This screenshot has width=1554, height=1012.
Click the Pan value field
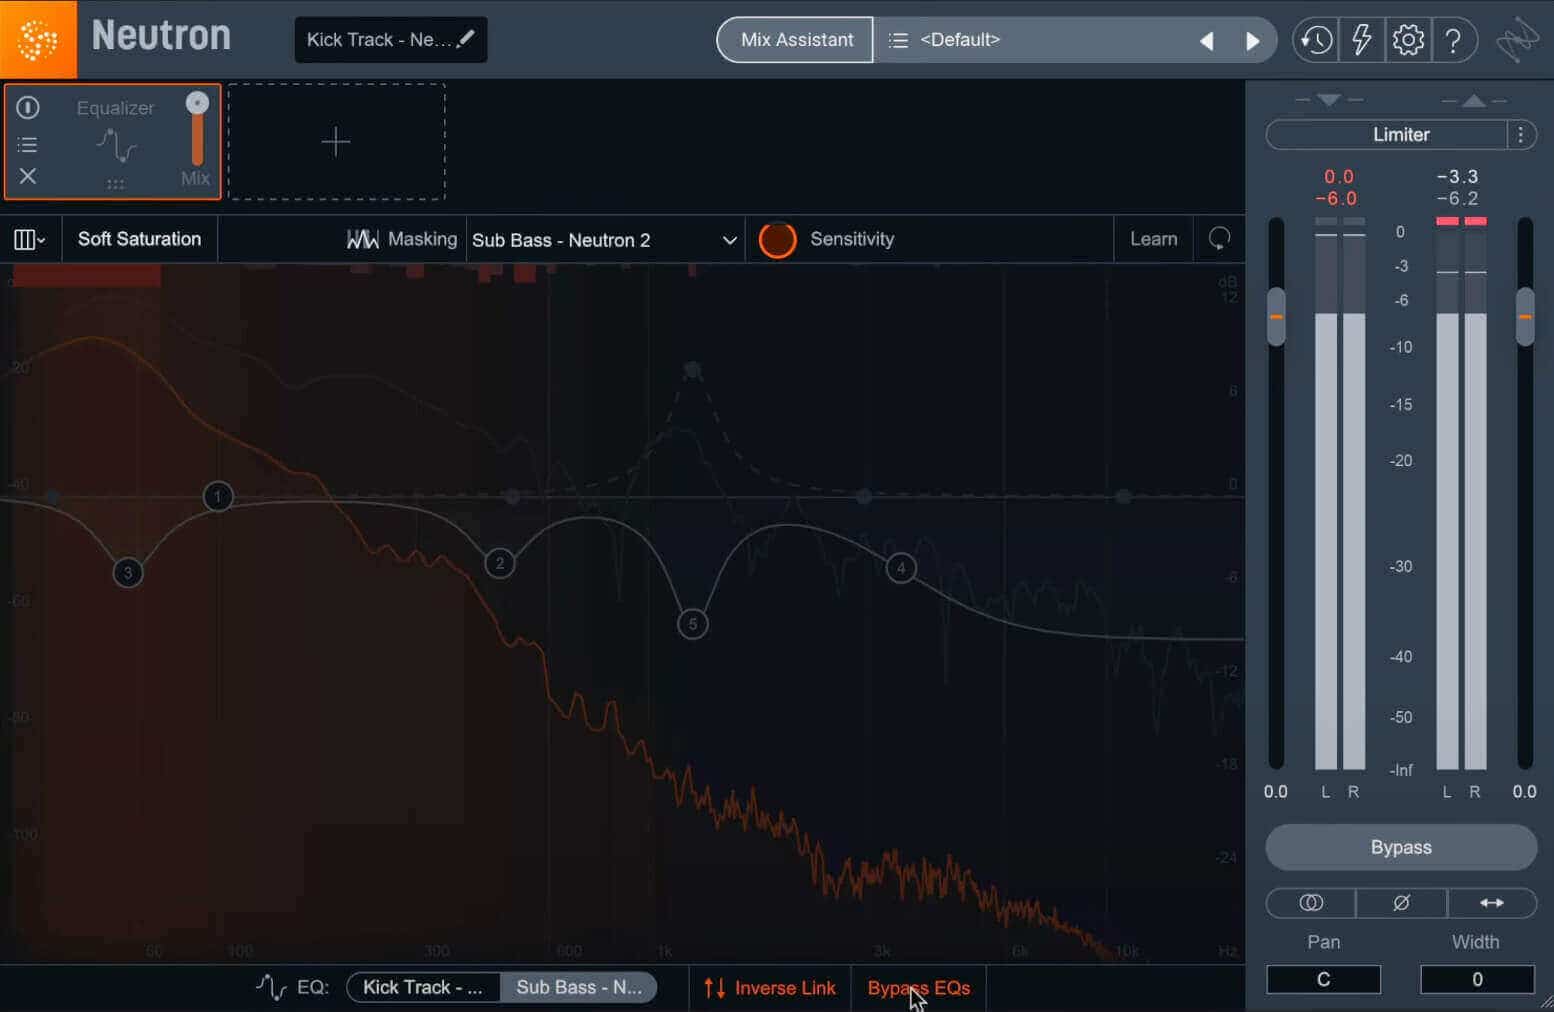(x=1323, y=980)
